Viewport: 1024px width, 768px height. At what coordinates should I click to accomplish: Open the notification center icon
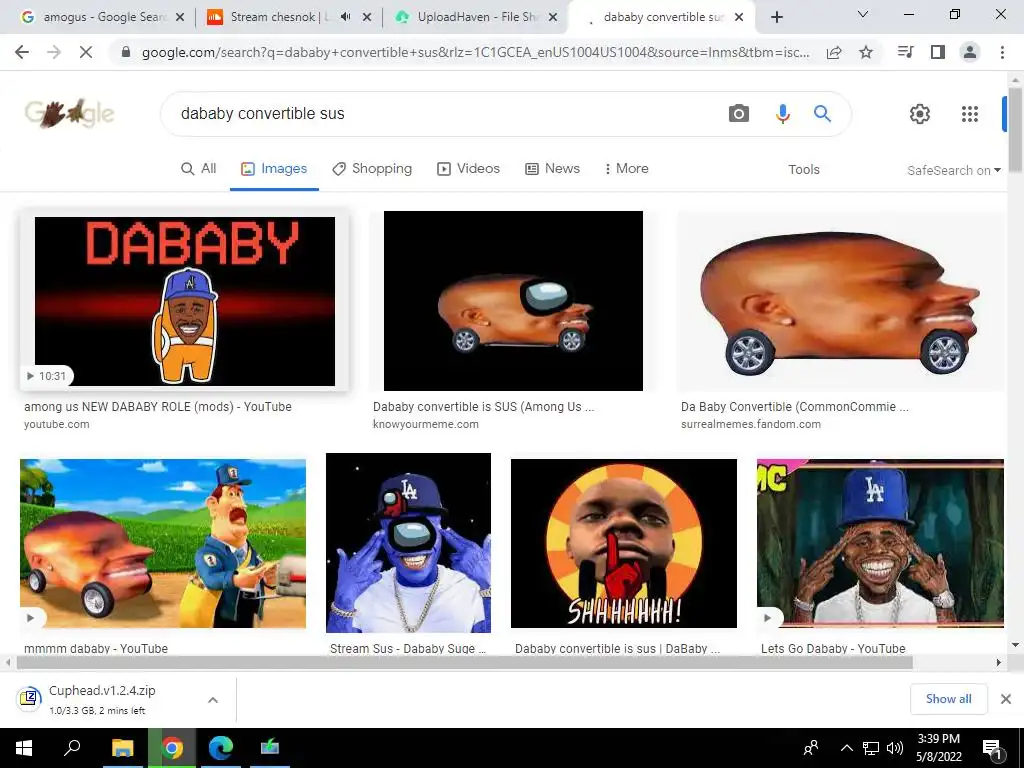992,748
